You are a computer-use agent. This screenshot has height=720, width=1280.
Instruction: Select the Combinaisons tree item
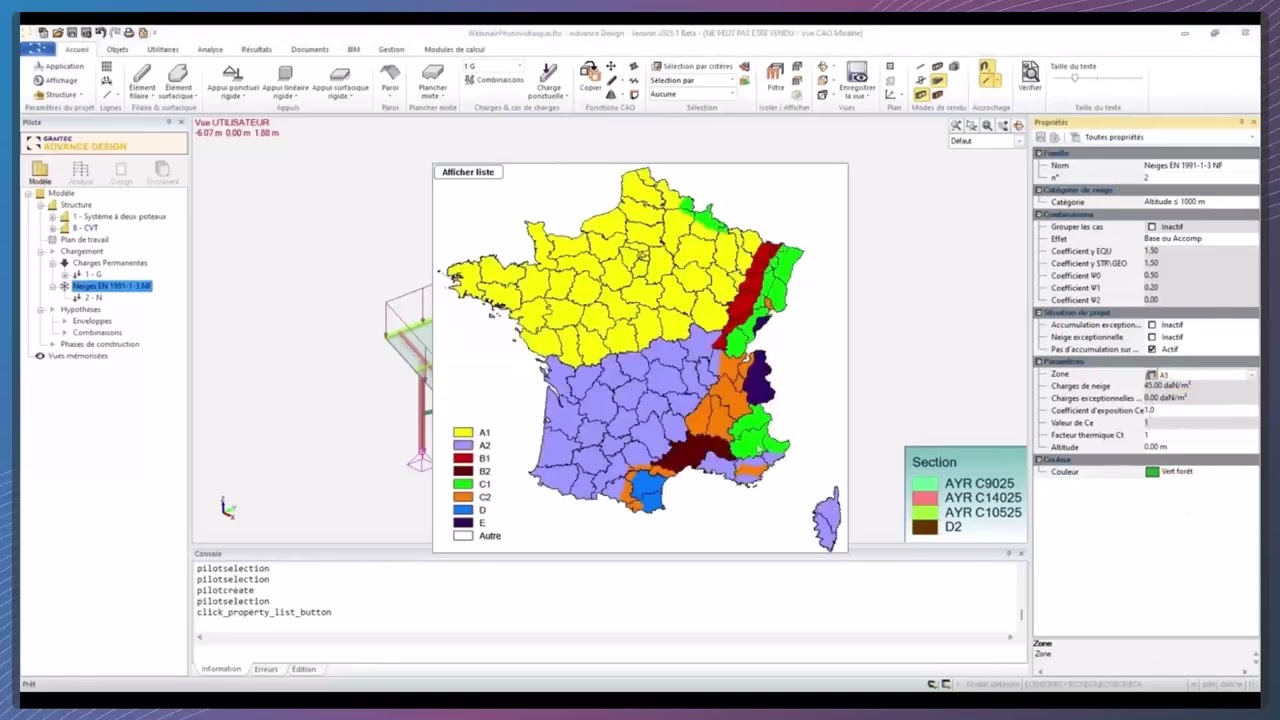pos(97,333)
